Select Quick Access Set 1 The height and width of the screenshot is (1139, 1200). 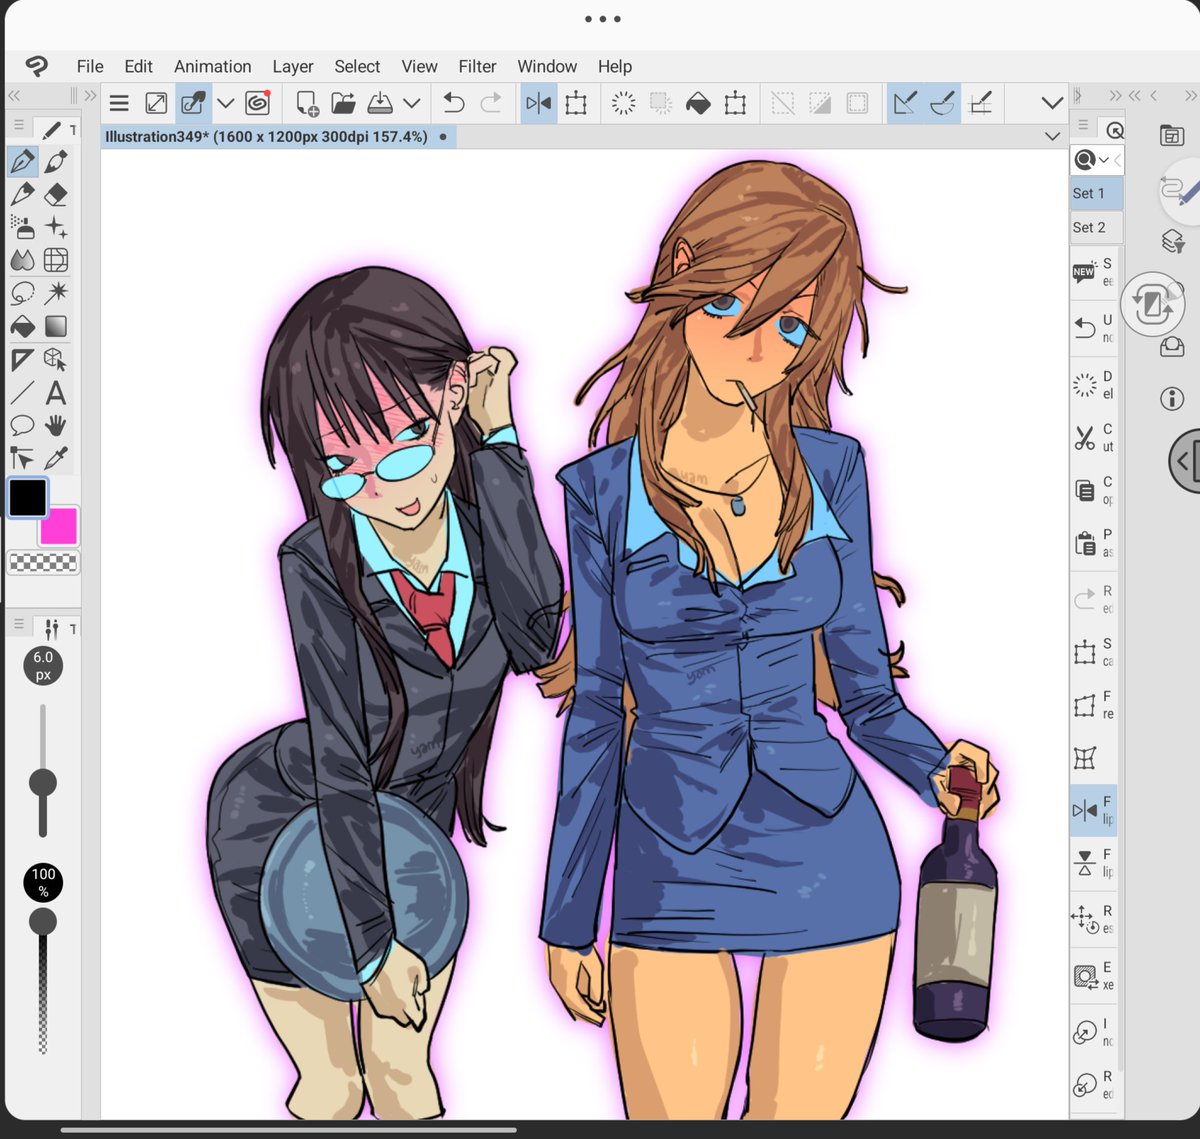click(x=1096, y=193)
